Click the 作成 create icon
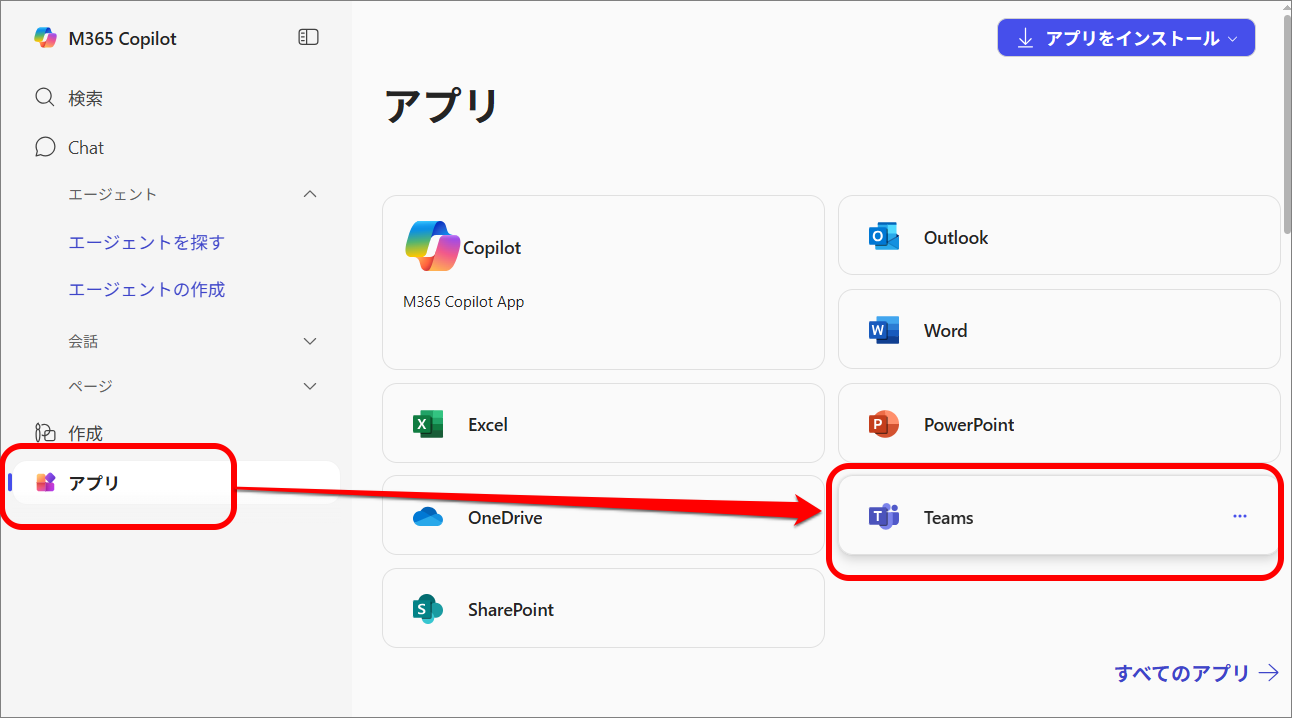Image resolution: width=1292 pixels, height=718 pixels. [x=44, y=433]
